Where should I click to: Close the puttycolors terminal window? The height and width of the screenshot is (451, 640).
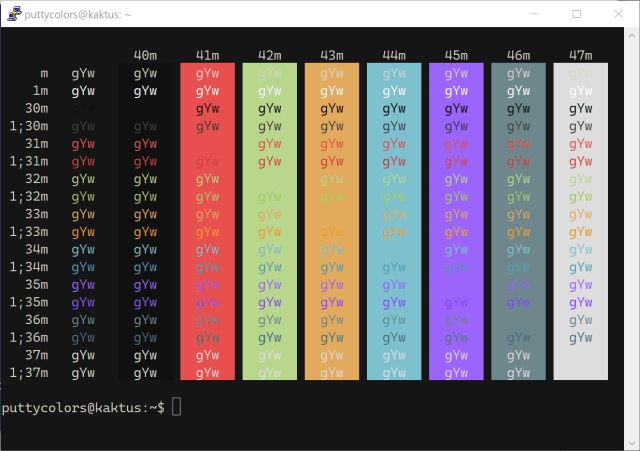(x=620, y=14)
